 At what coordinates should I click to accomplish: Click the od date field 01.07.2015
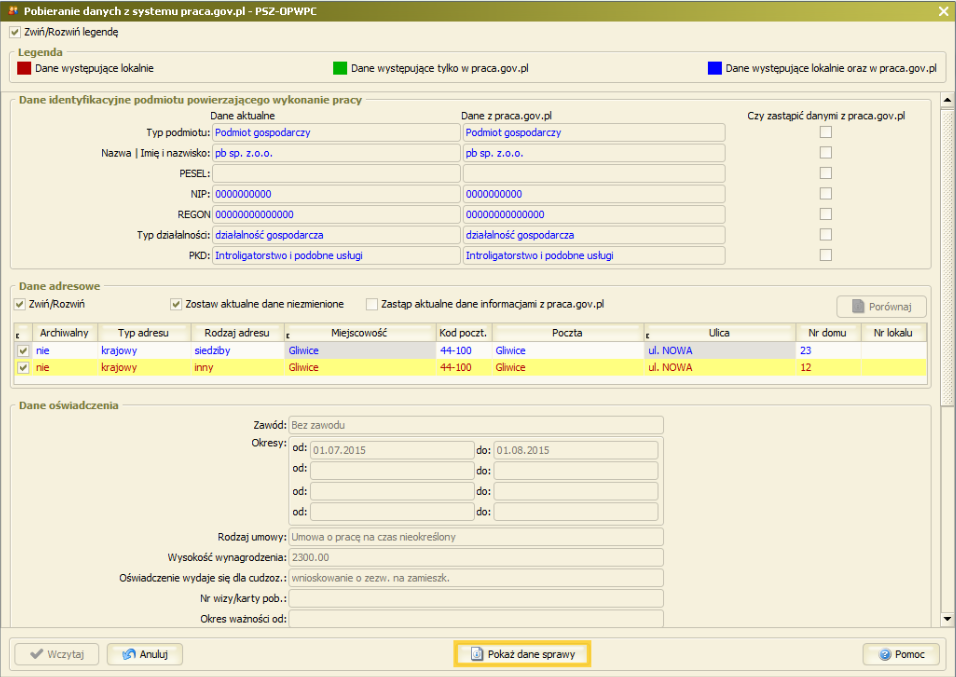point(392,450)
